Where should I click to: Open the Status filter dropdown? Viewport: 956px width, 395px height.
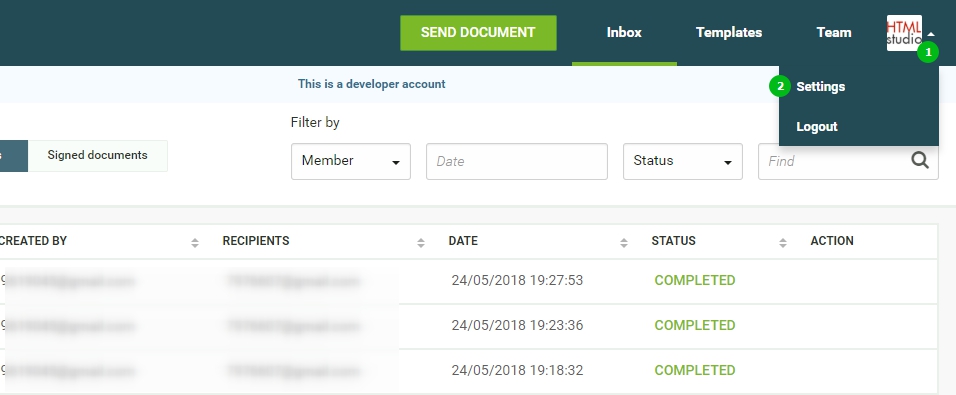pos(682,162)
